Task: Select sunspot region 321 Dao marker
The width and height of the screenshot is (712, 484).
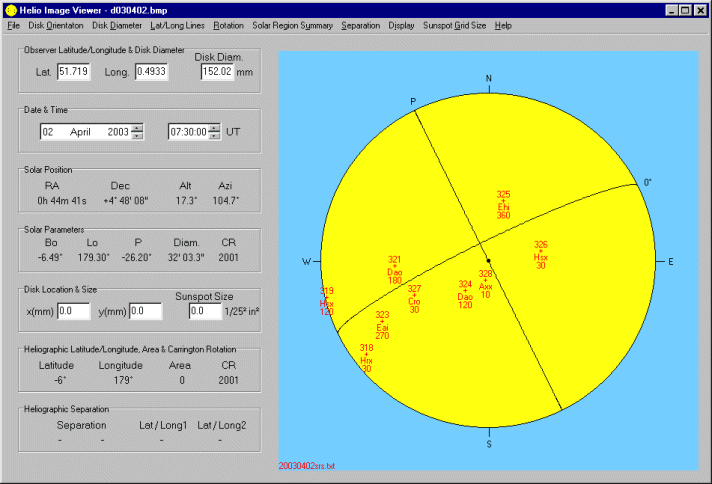Action: (x=394, y=269)
